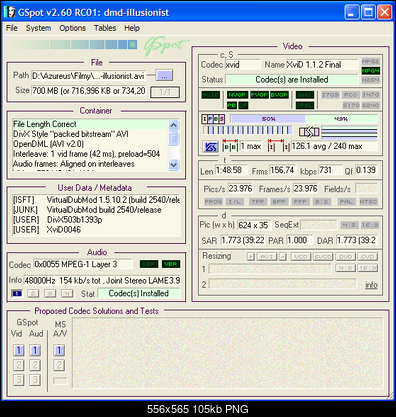396x417 pixels.
Task: Click the 16:9 indicator next to SeqExt
Action: (370, 225)
